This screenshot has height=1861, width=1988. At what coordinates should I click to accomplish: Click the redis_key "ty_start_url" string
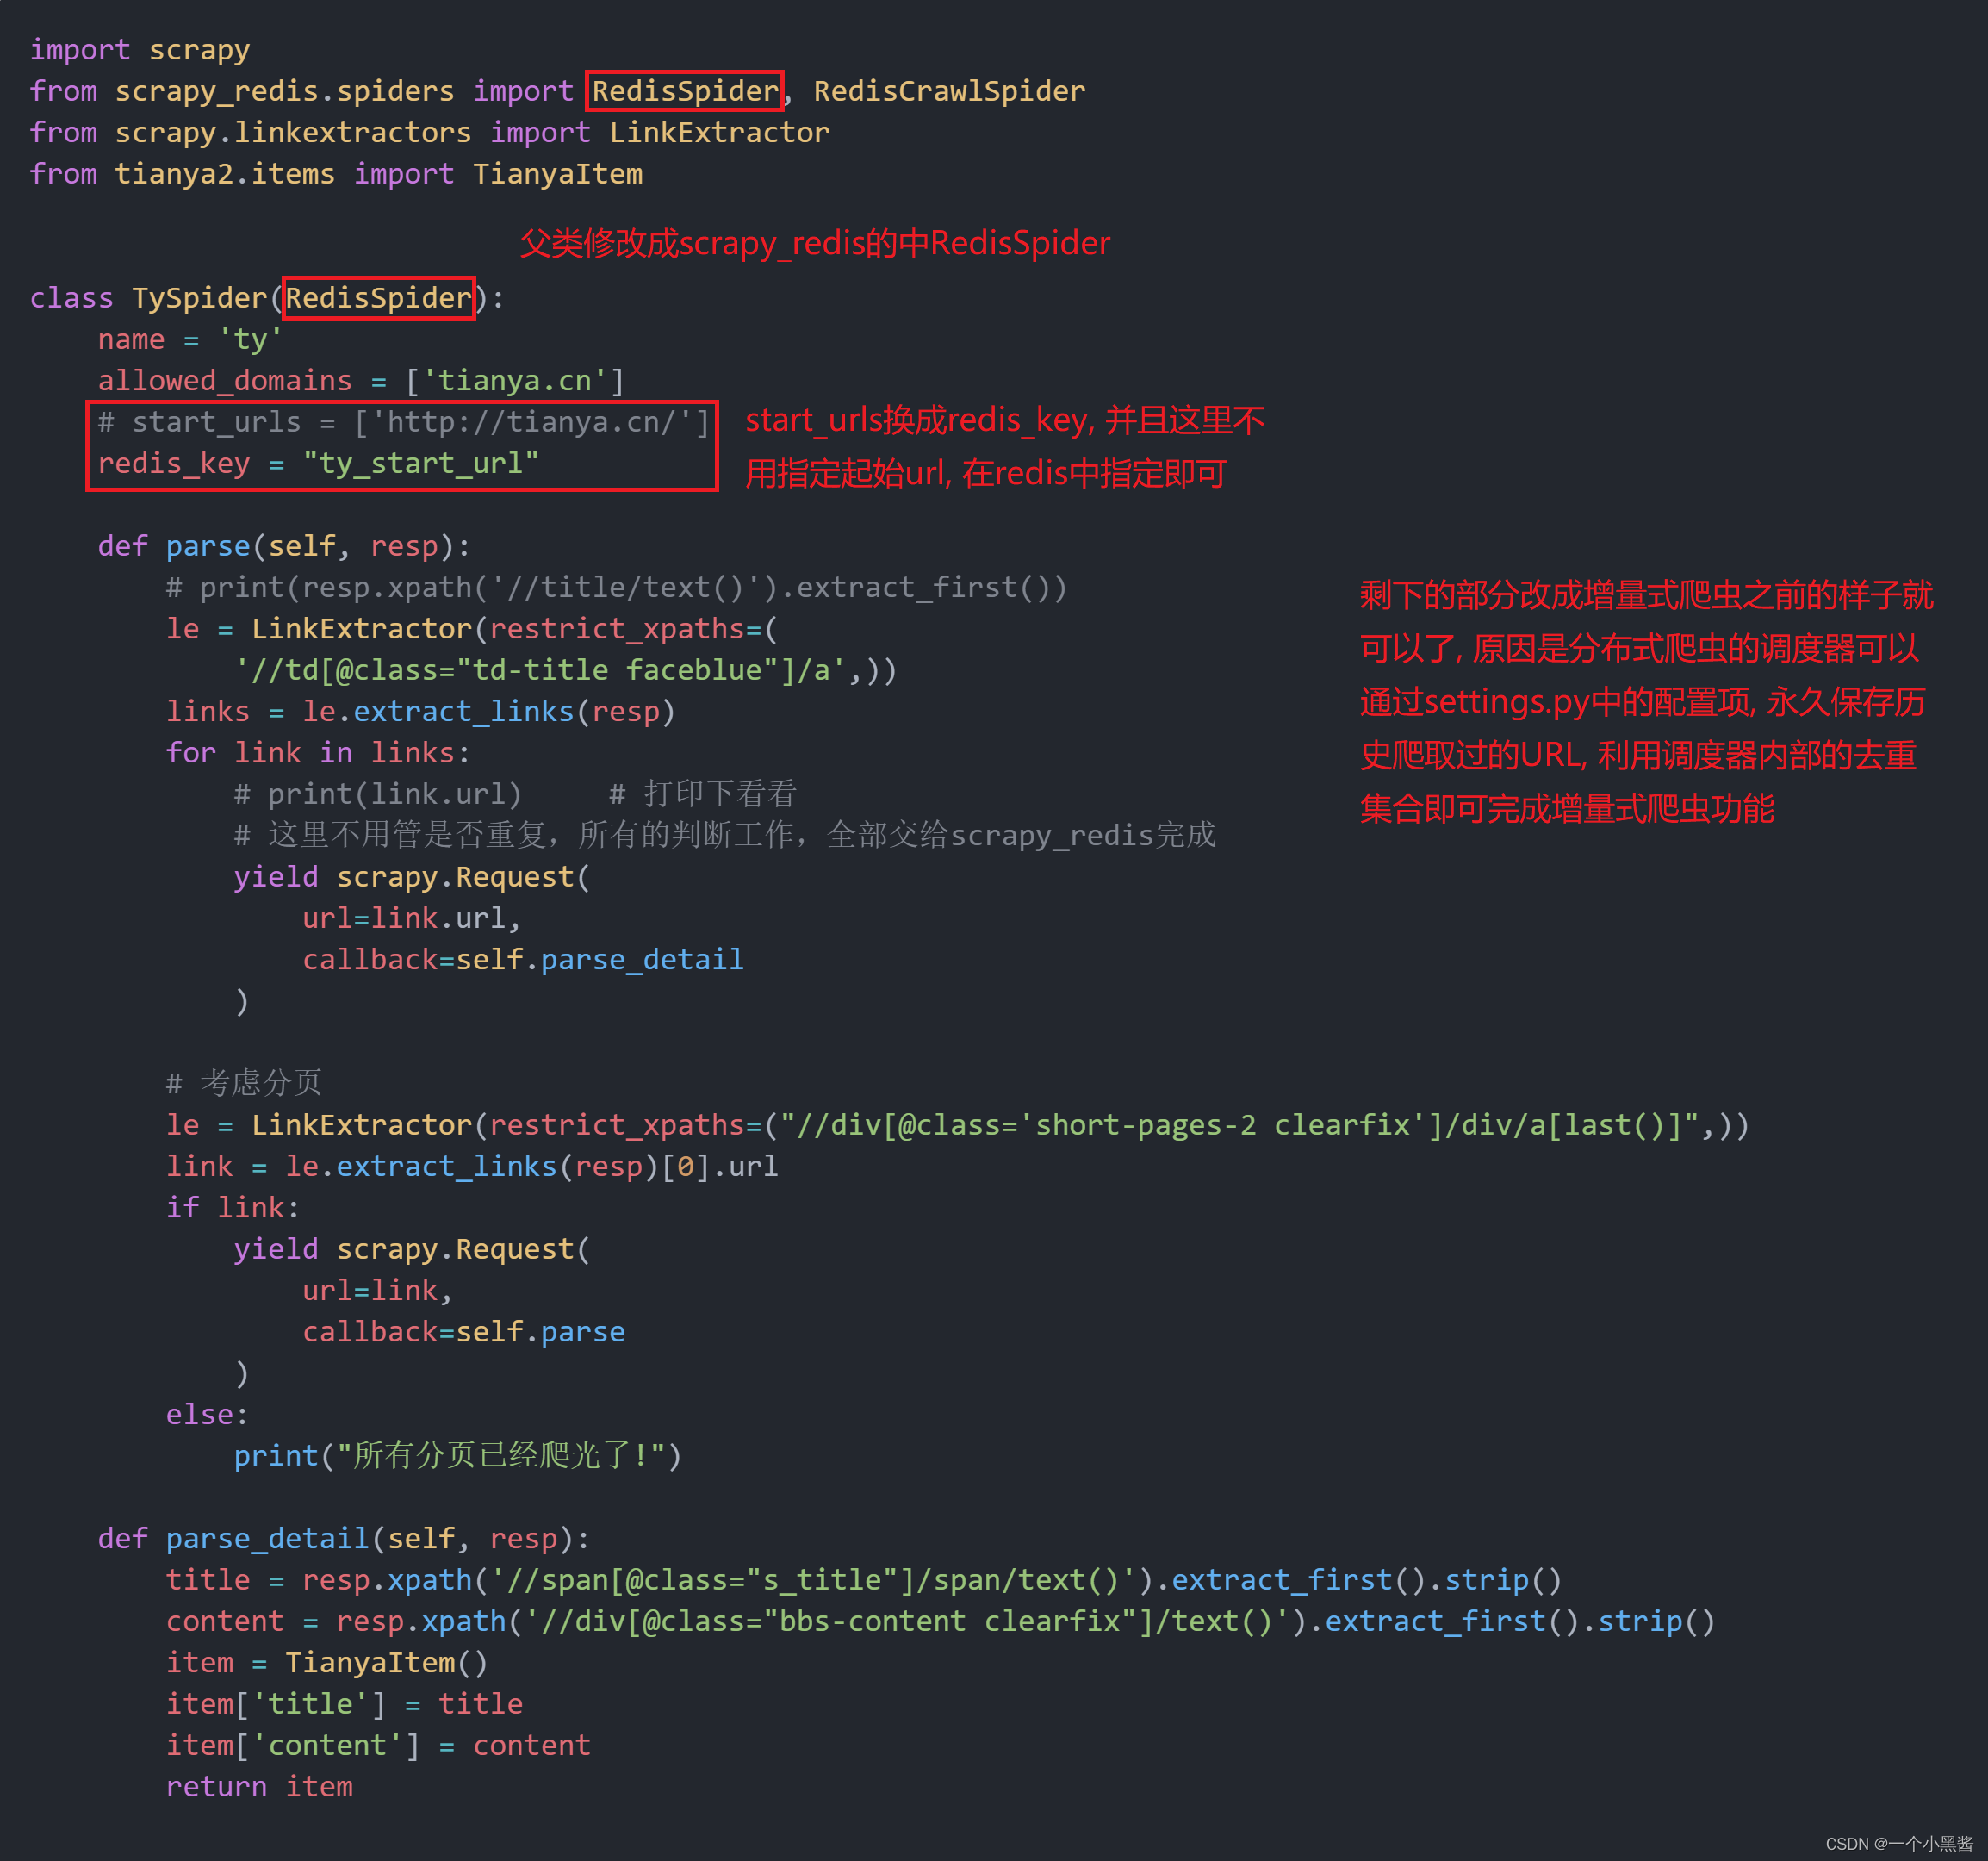[x=421, y=464]
